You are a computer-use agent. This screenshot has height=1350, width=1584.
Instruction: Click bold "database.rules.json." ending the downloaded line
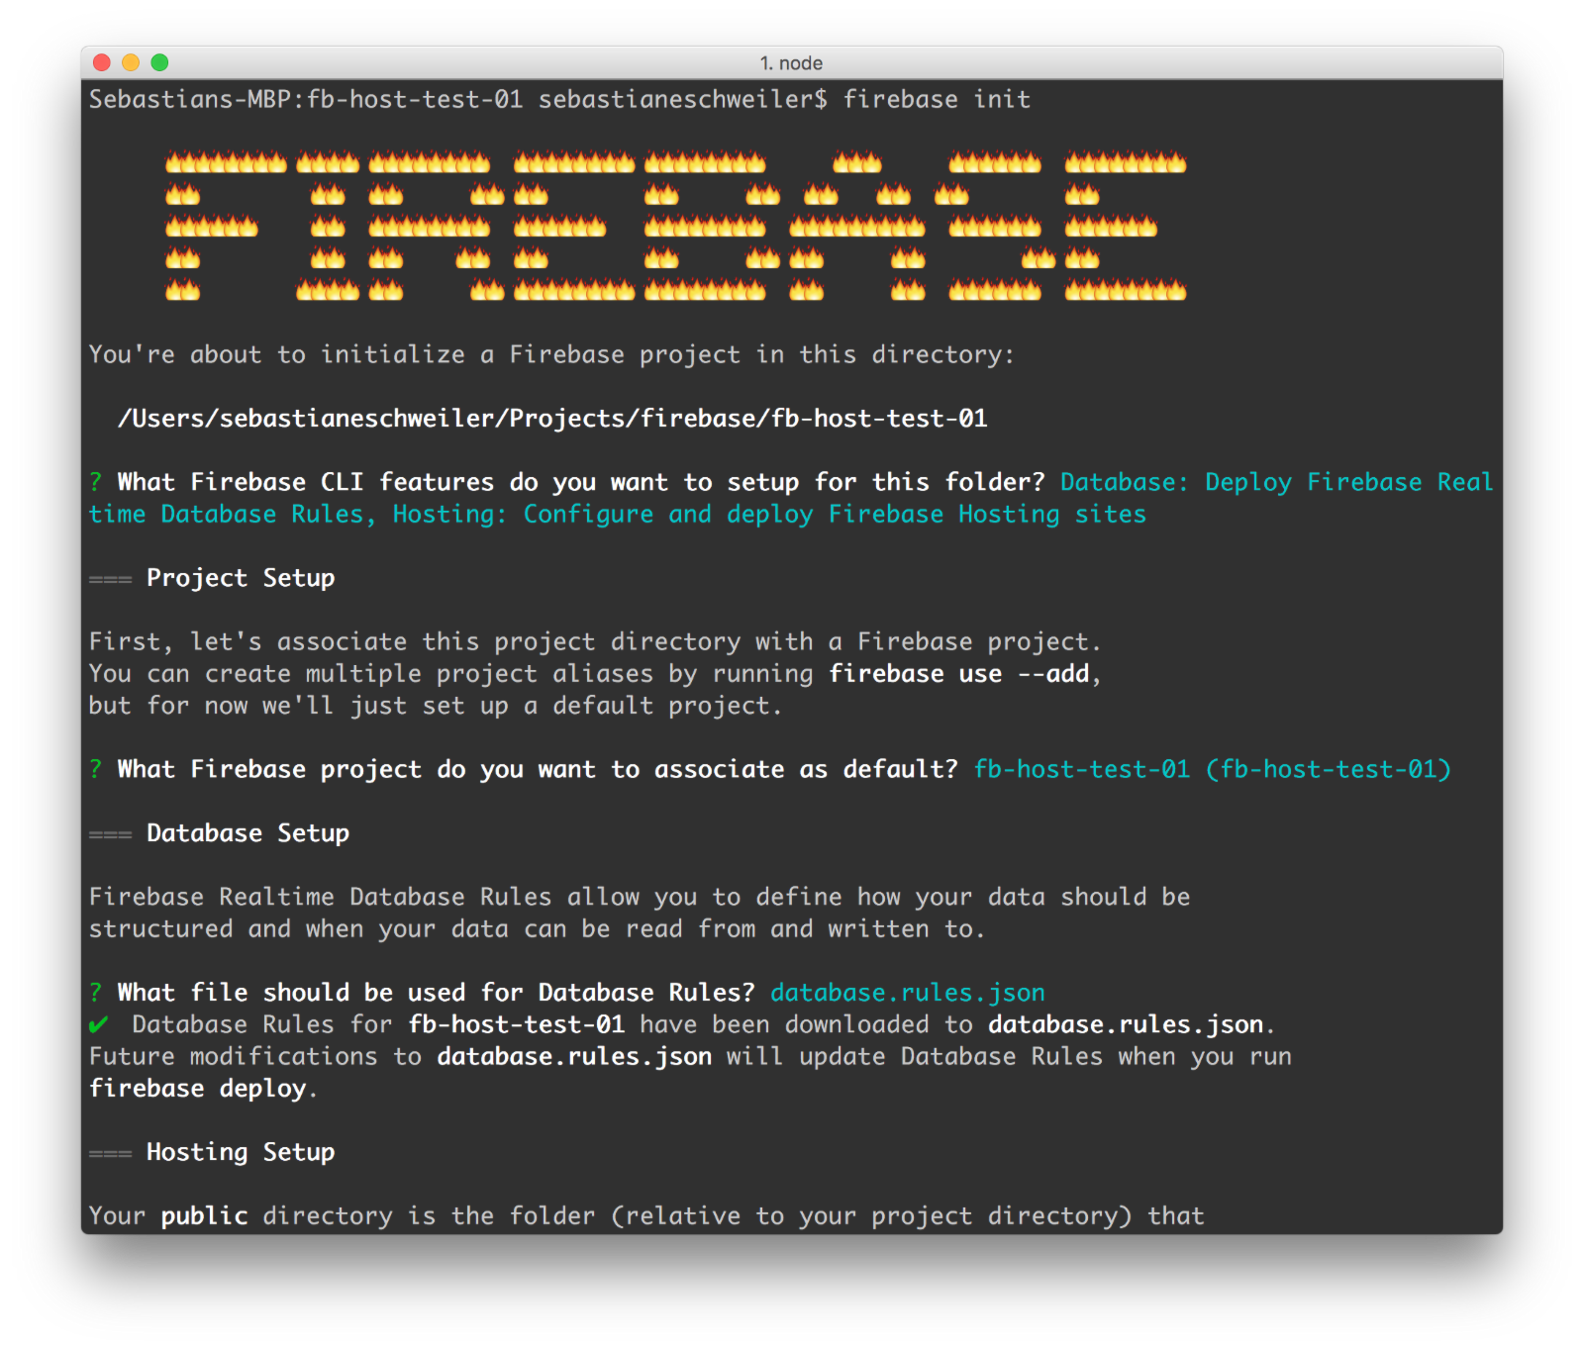(1132, 1025)
